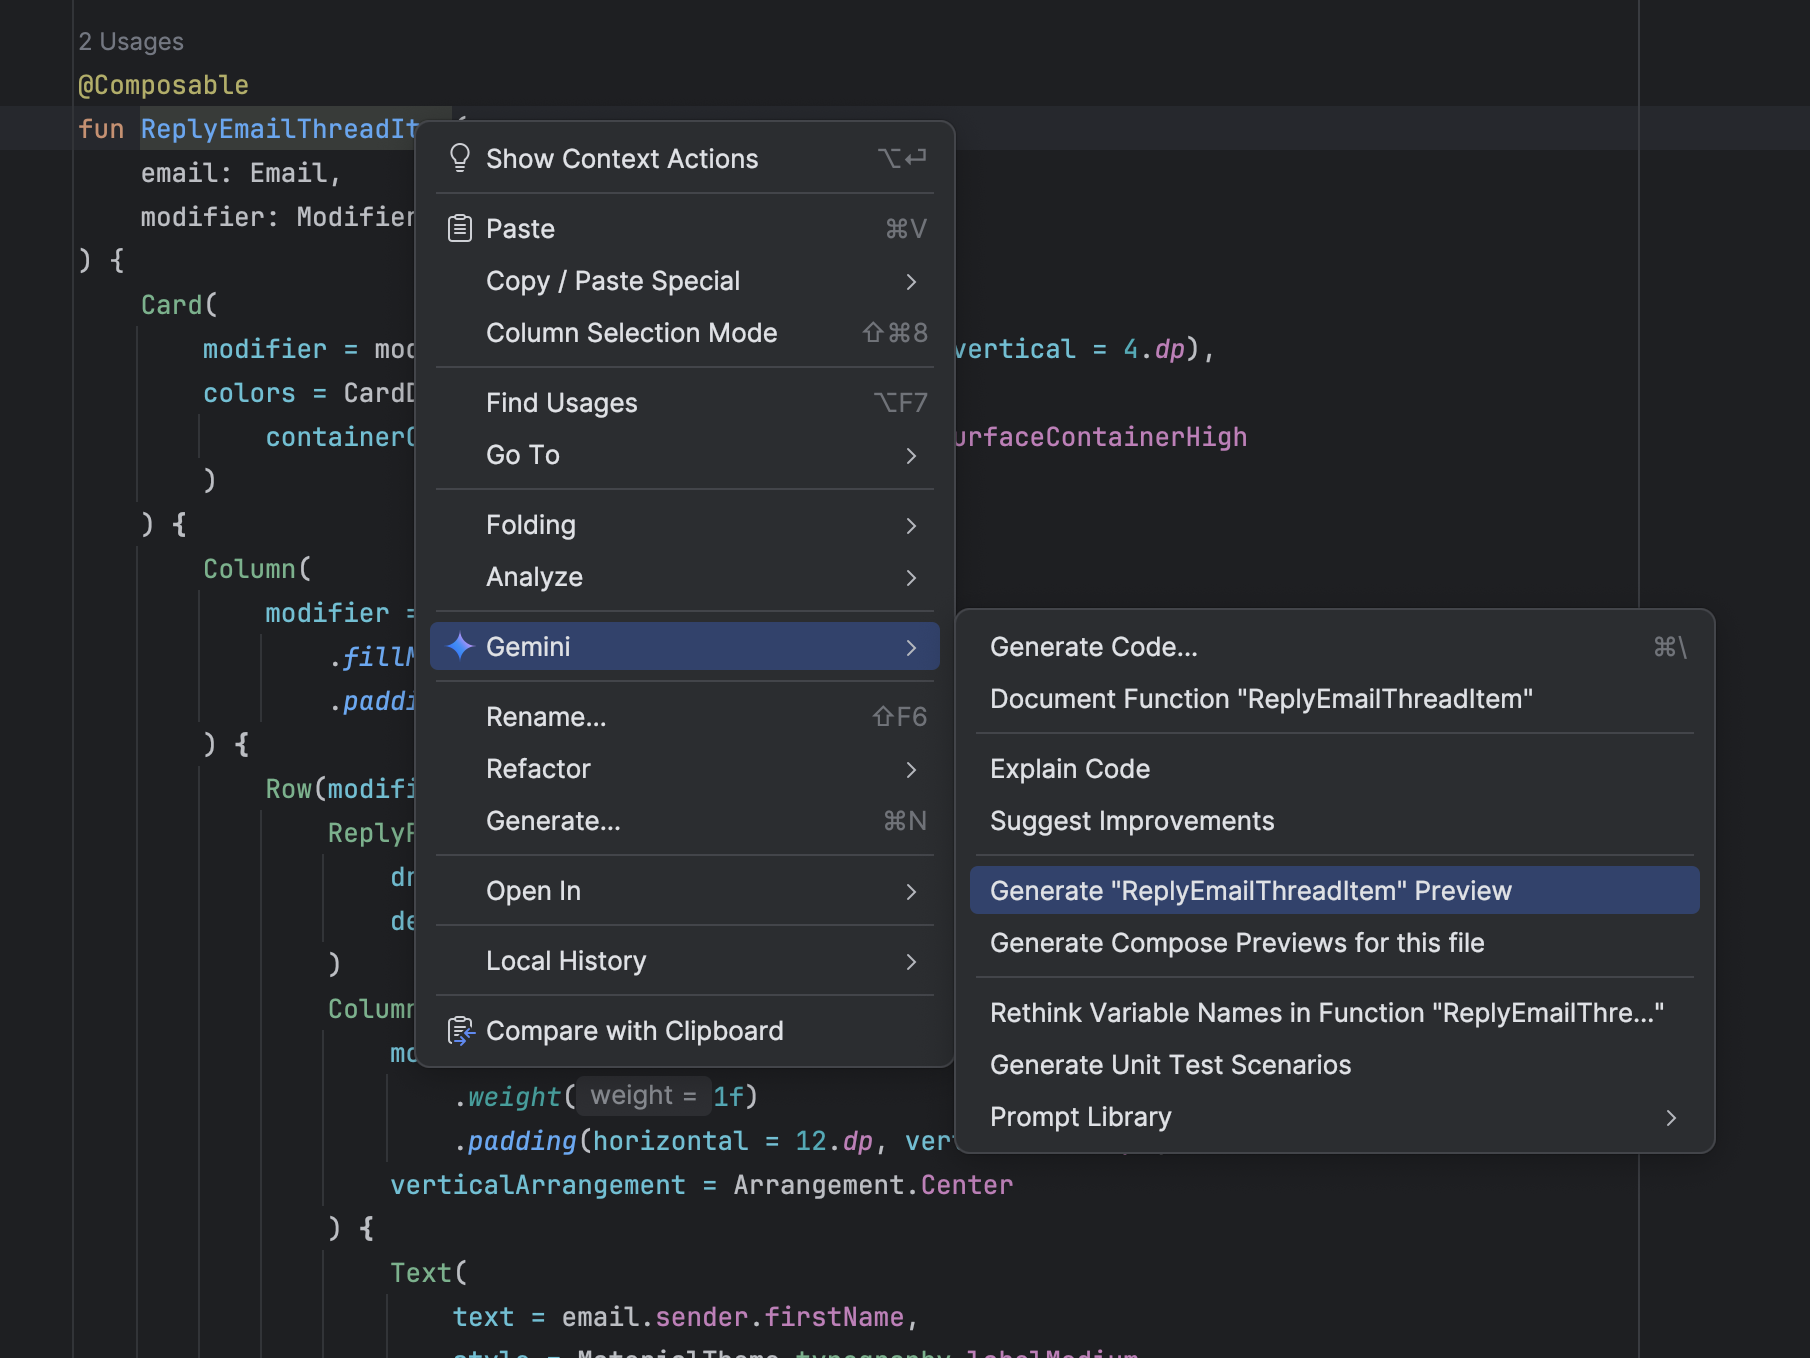Click Document Function "ReplyEmailThreadItem"
This screenshot has width=1810, height=1358.
[1260, 698]
